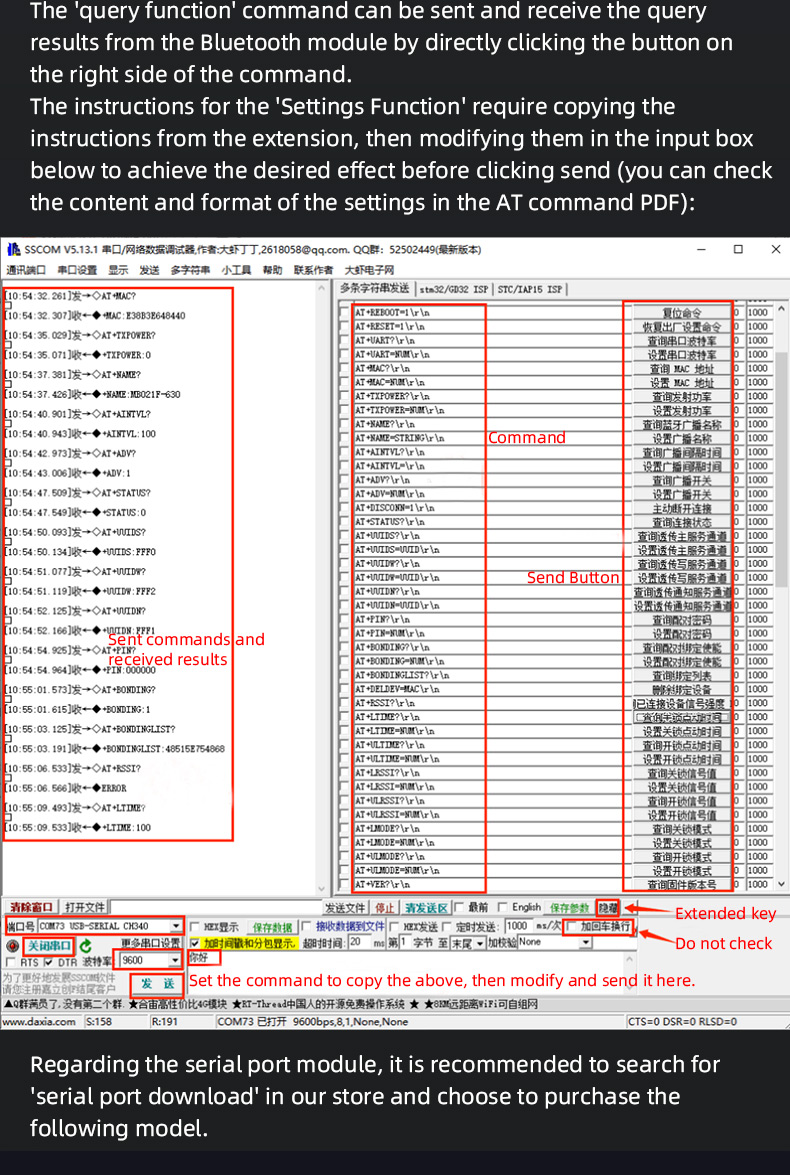Viewport: 790px width, 1175px height.
Task: Switch to the STC/IAP15 ISP tab
Action: [530, 289]
